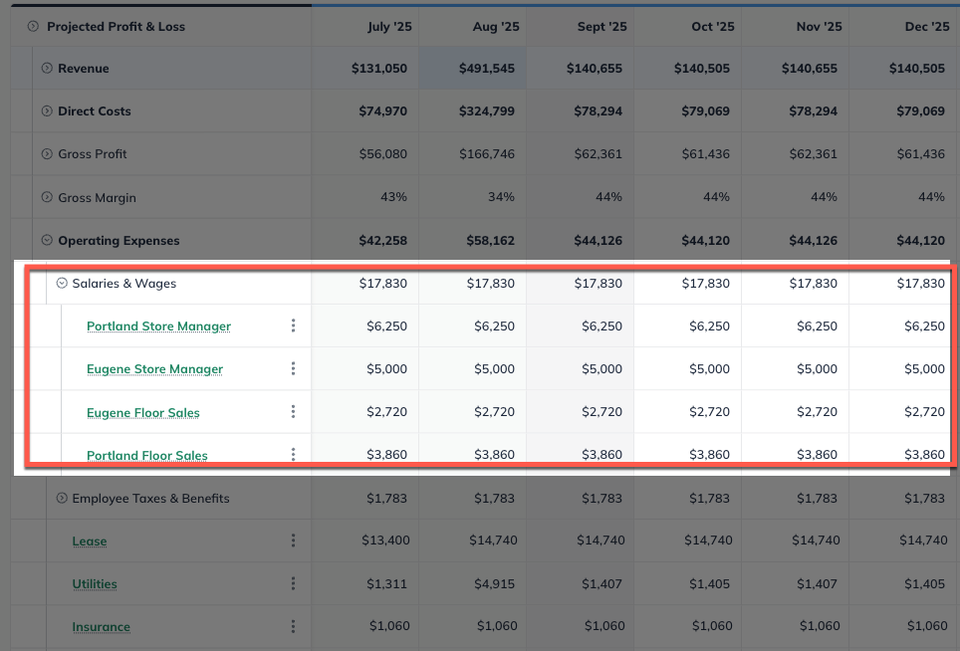960x651 pixels.
Task: Open kebab menu for Insurance row
Action: [293, 627]
